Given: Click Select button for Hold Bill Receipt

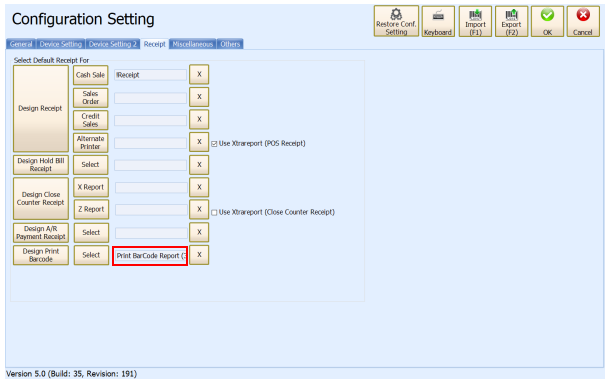Looking at the screenshot, I should [90, 164].
